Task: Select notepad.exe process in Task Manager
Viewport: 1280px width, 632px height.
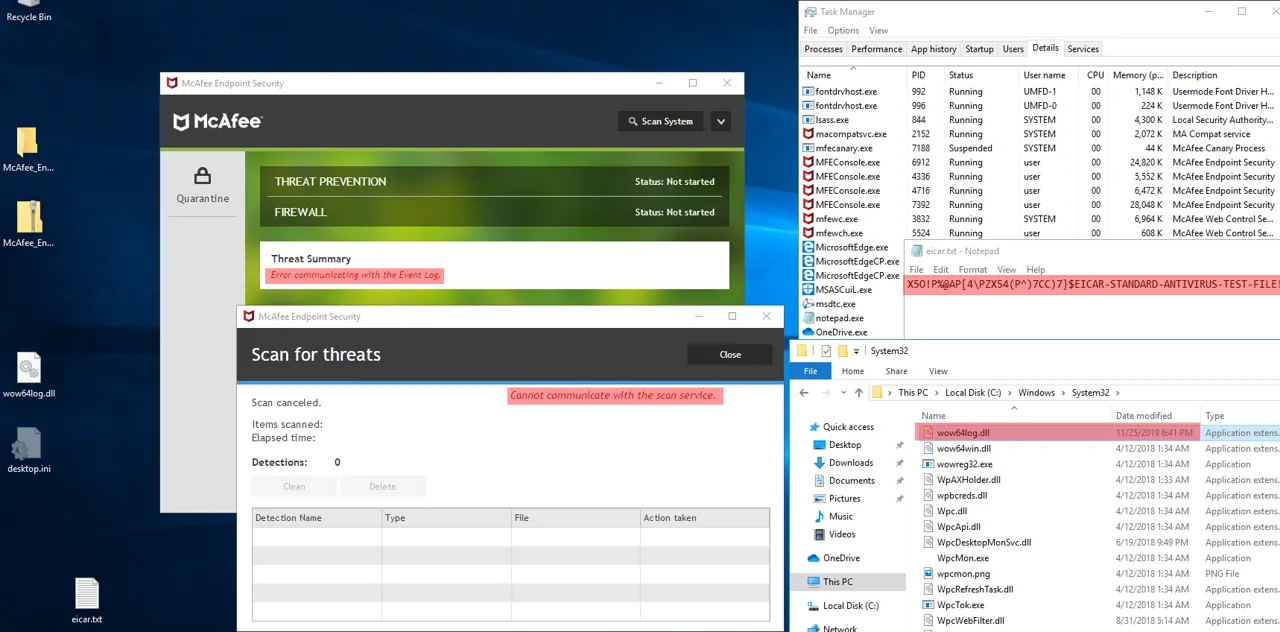Action: [839, 318]
